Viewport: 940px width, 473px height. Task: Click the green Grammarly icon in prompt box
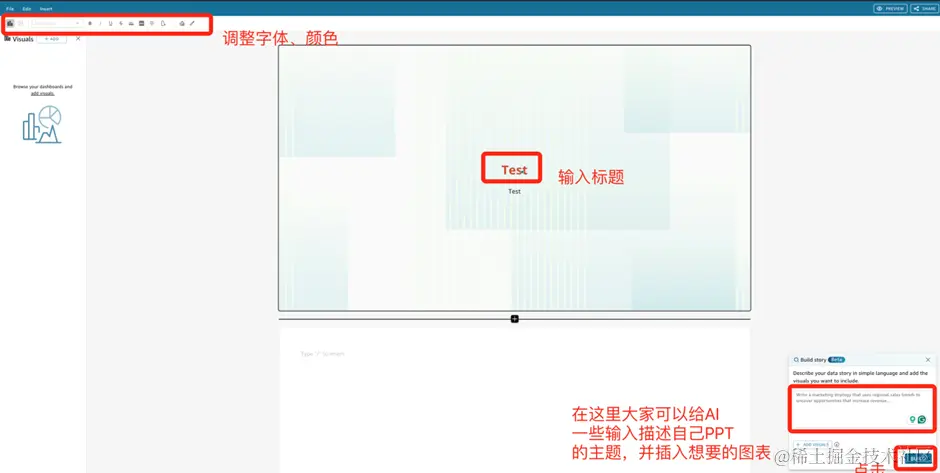922,420
